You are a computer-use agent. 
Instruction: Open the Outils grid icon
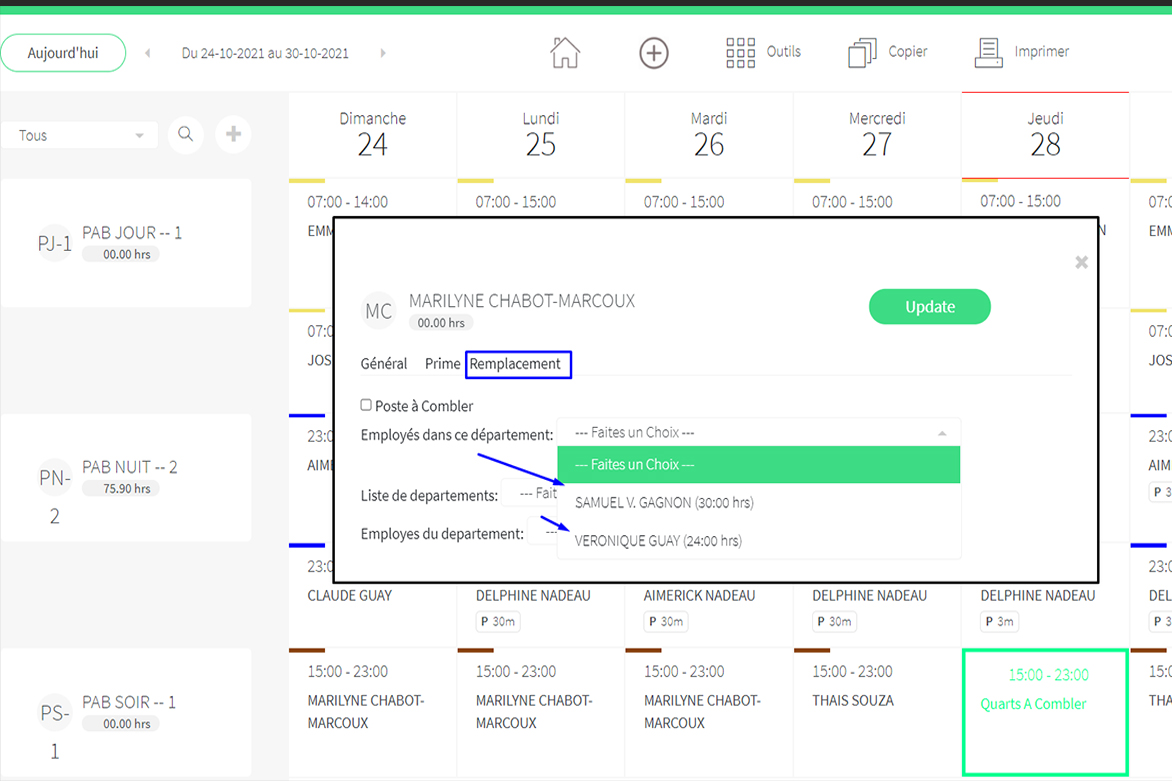(x=741, y=53)
